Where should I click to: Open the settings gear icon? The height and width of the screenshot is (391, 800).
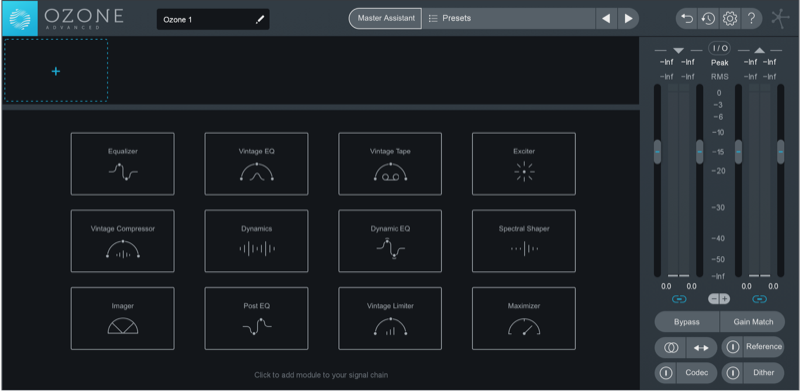coord(730,19)
